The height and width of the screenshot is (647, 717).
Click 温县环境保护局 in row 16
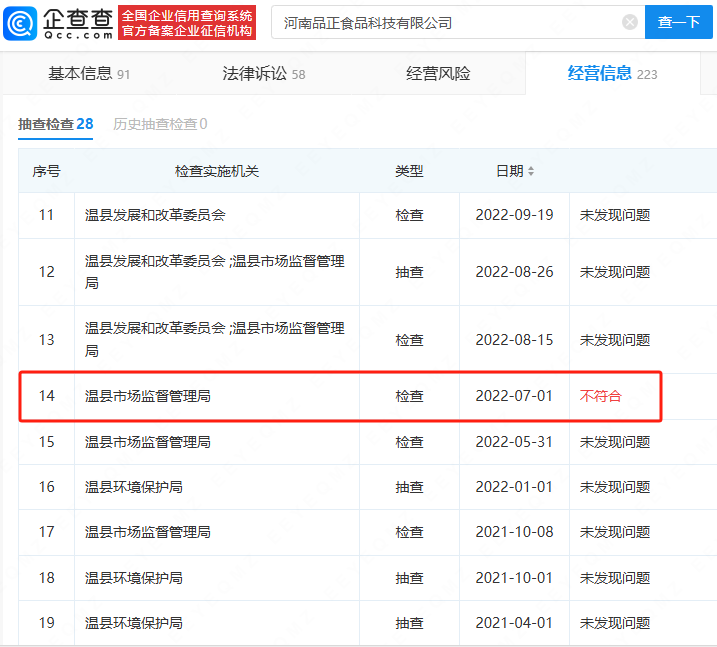pos(134,487)
